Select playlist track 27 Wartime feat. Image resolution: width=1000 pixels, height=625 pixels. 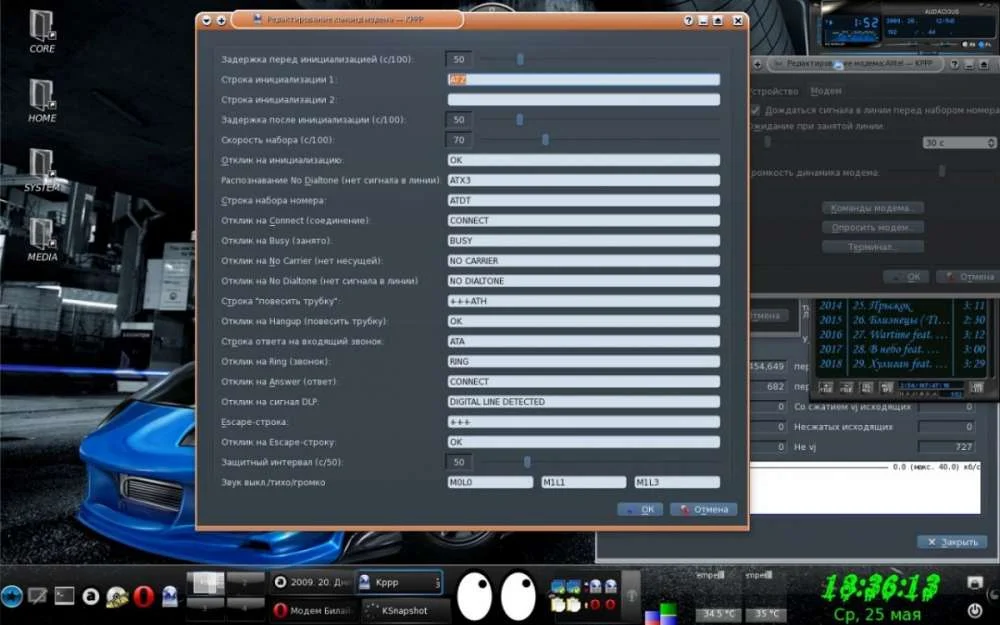pos(898,335)
